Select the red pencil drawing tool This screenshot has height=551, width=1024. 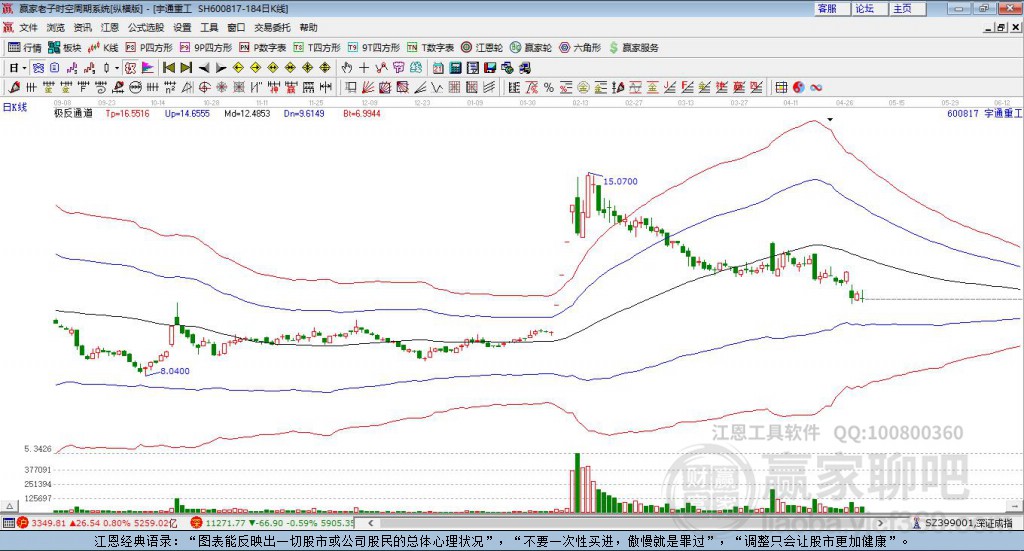[x=14, y=87]
